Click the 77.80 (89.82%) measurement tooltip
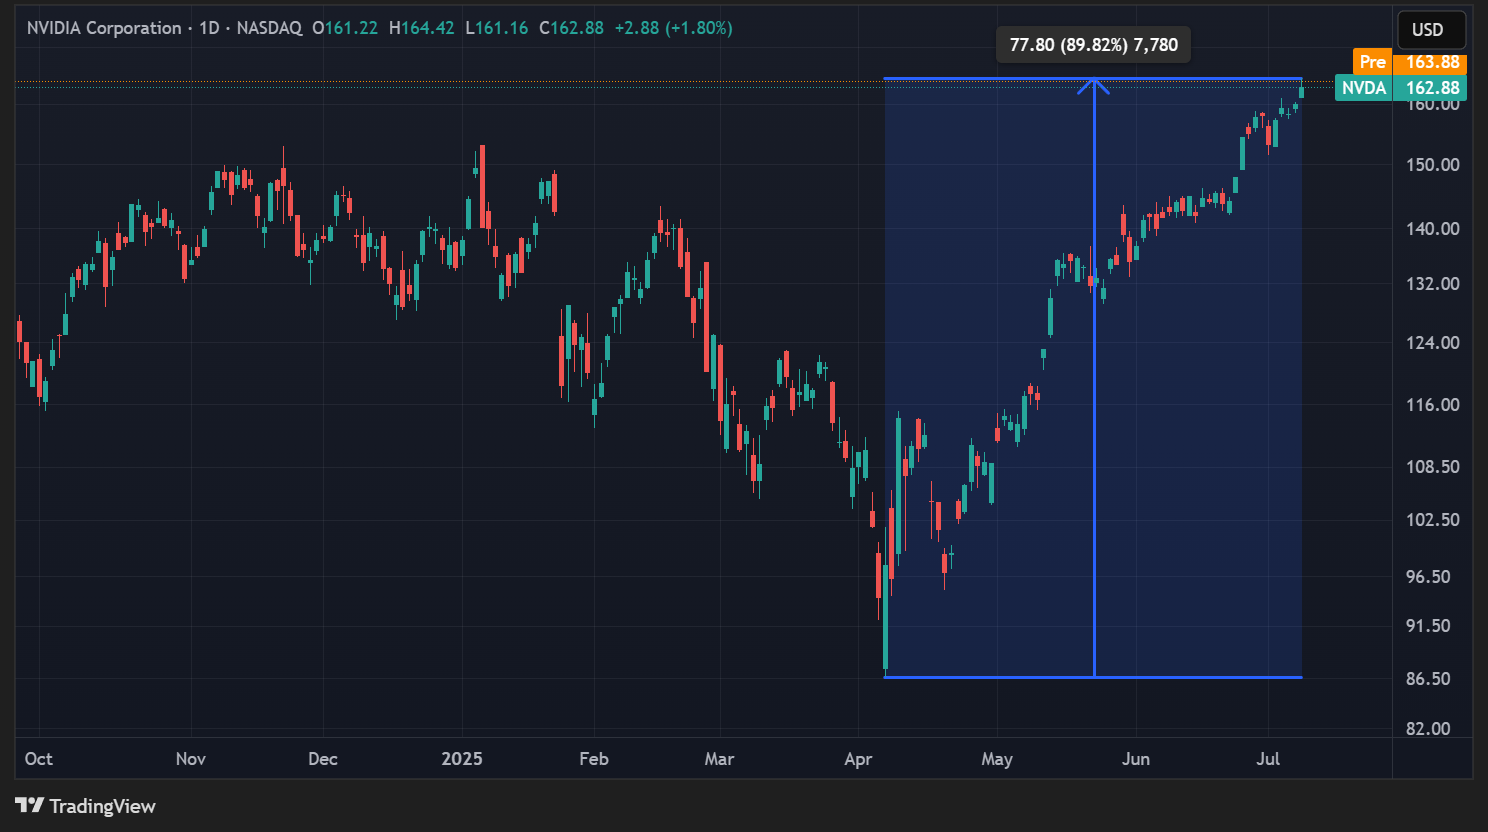Image resolution: width=1488 pixels, height=832 pixels. 1093,45
